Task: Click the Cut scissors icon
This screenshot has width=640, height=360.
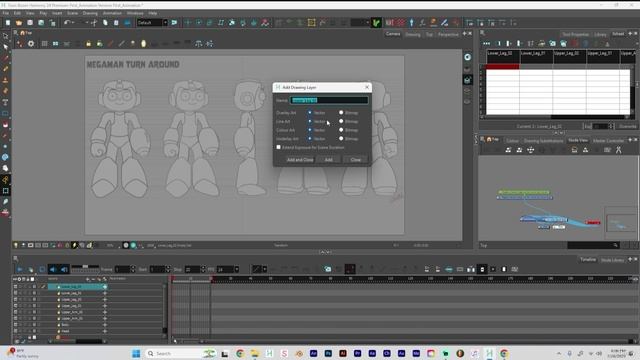Action: pos(94,23)
